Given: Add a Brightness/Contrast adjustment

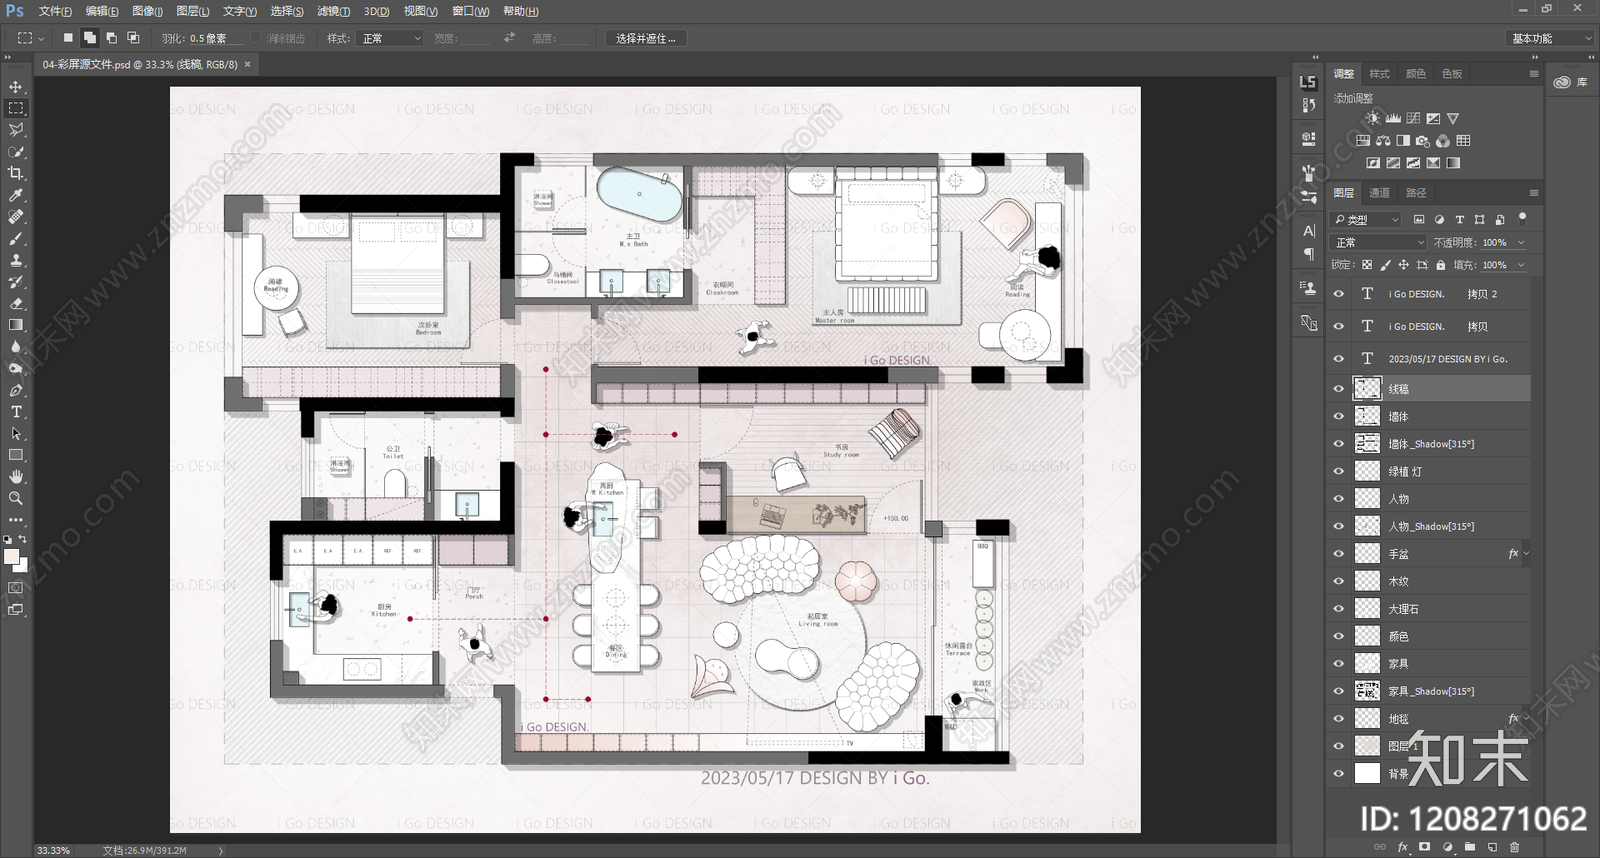Looking at the screenshot, I should pos(1373,118).
